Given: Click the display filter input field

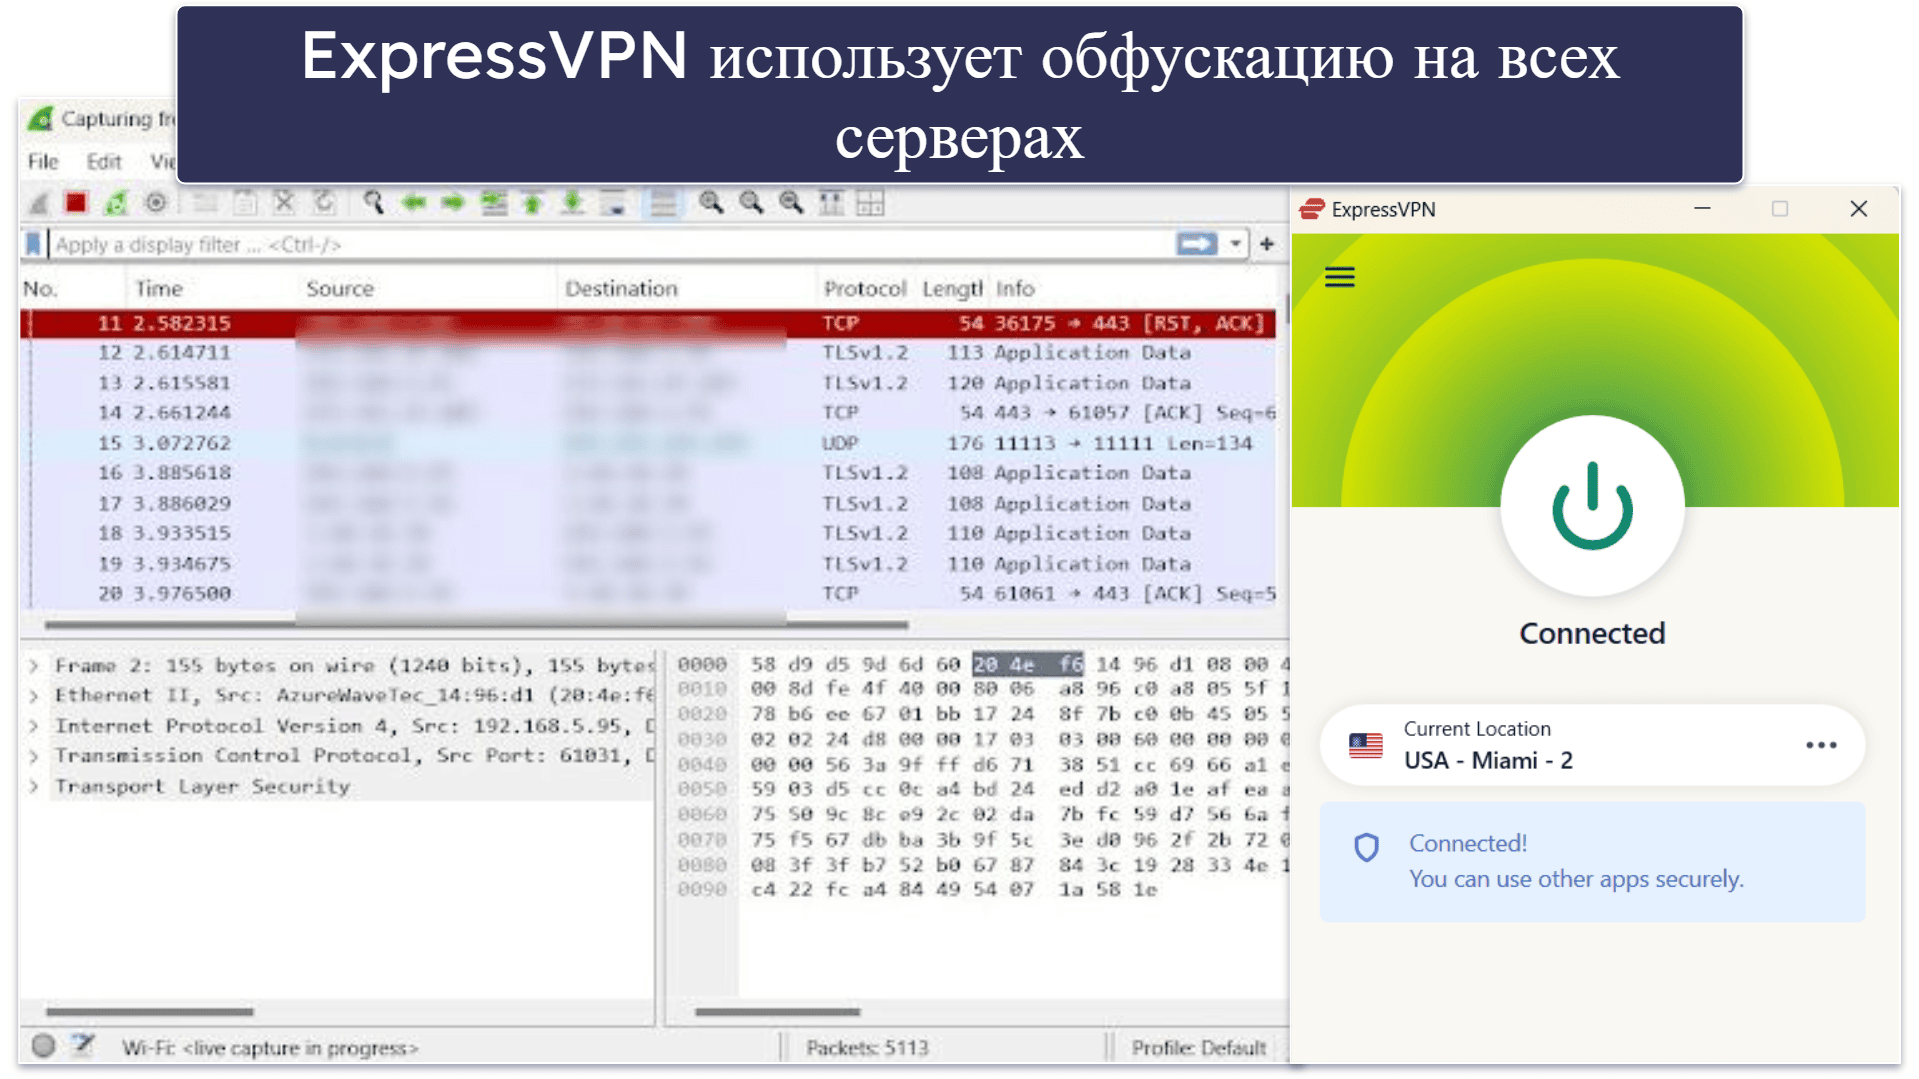Looking at the screenshot, I should click(610, 244).
